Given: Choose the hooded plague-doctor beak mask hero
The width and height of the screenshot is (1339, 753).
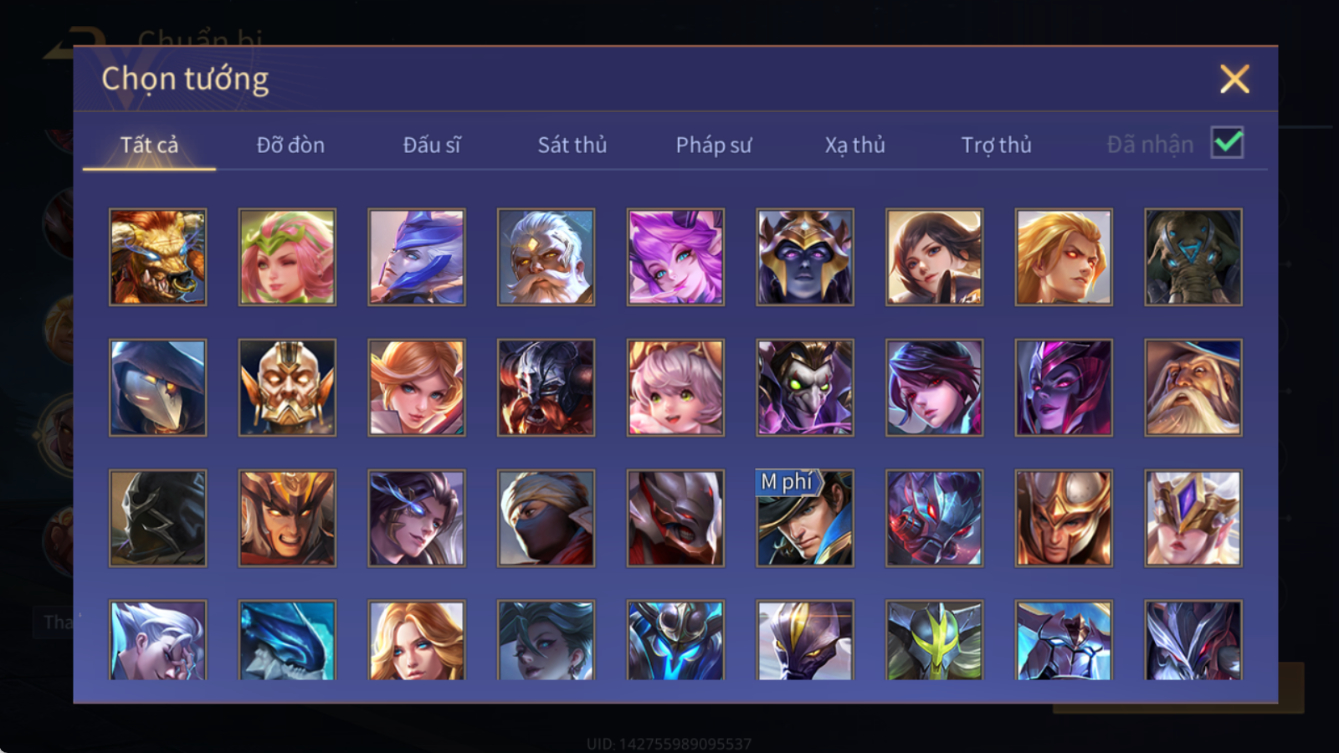Looking at the screenshot, I should [158, 387].
